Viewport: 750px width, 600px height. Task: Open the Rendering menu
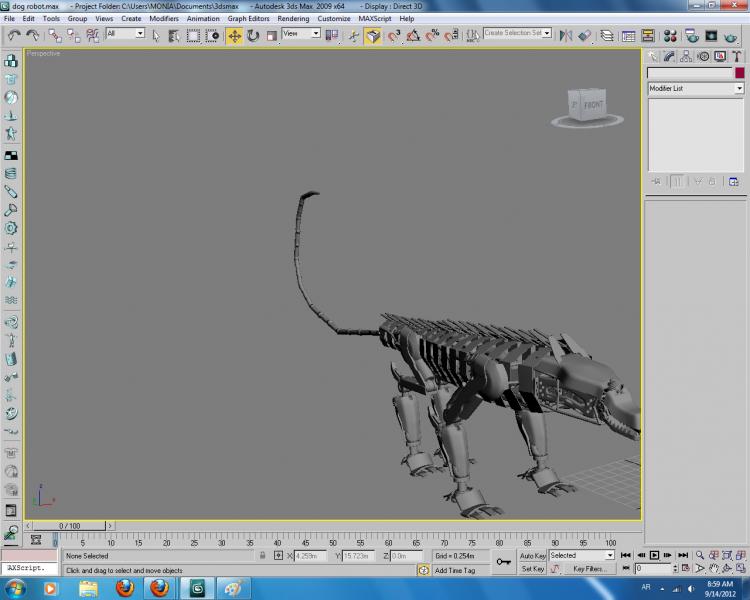293,18
